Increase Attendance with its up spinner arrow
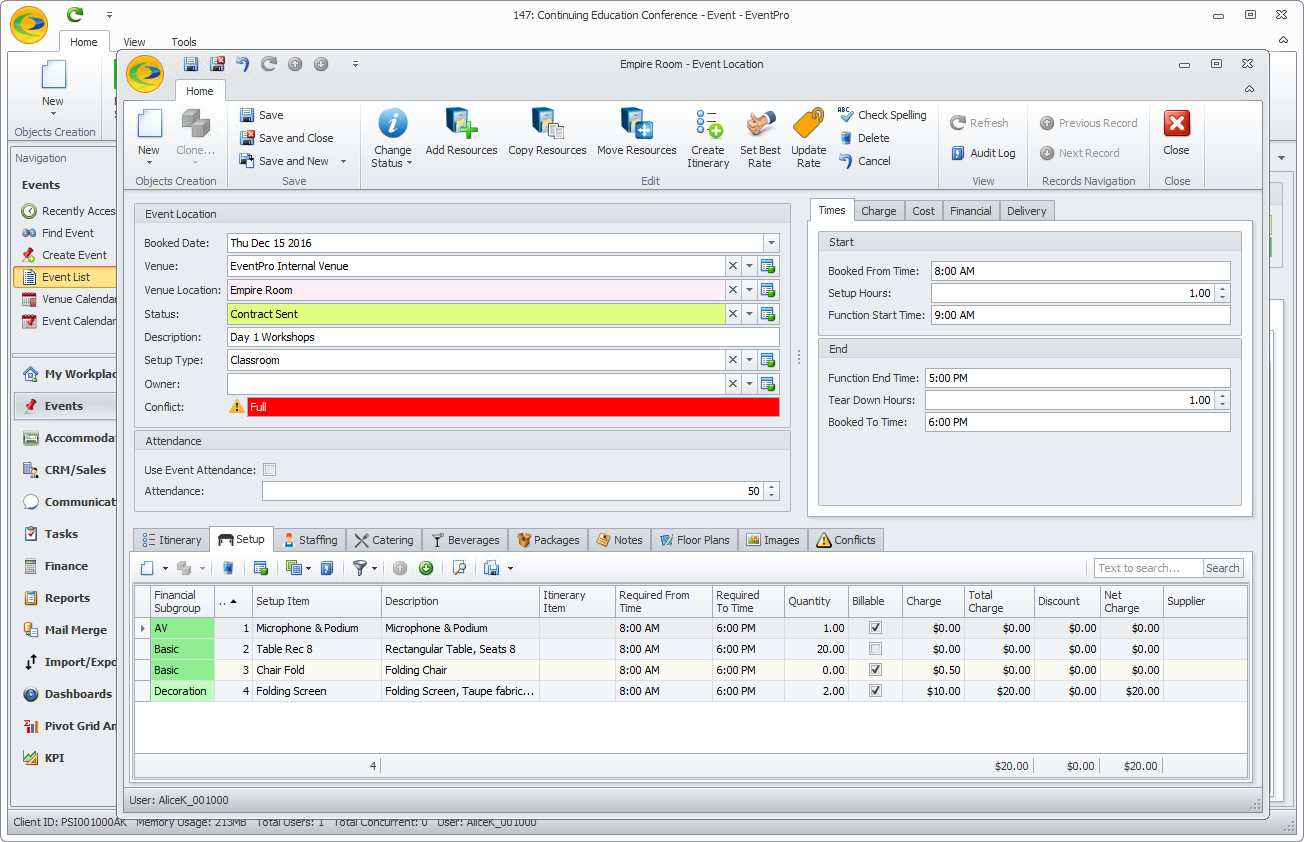 click(771, 487)
